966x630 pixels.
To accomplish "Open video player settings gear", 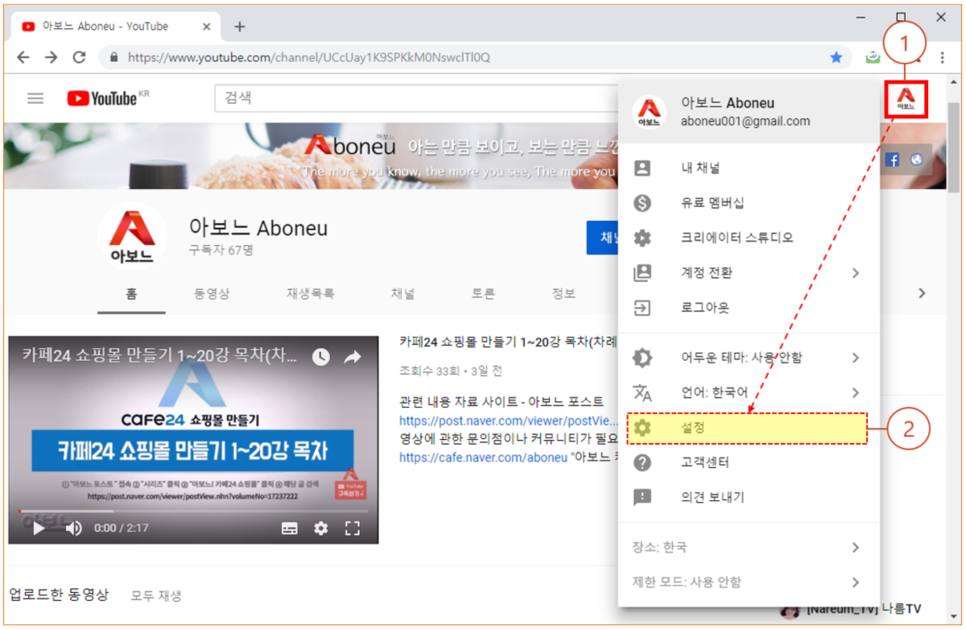I will 321,528.
